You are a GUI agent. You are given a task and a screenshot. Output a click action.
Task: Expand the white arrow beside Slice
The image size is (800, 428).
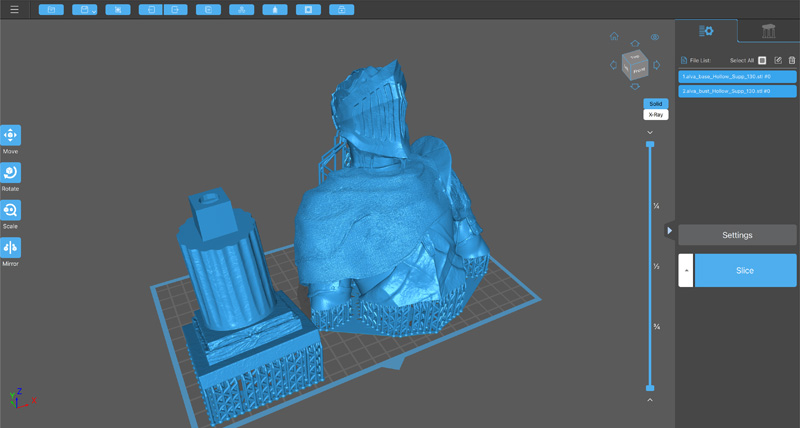click(x=686, y=270)
